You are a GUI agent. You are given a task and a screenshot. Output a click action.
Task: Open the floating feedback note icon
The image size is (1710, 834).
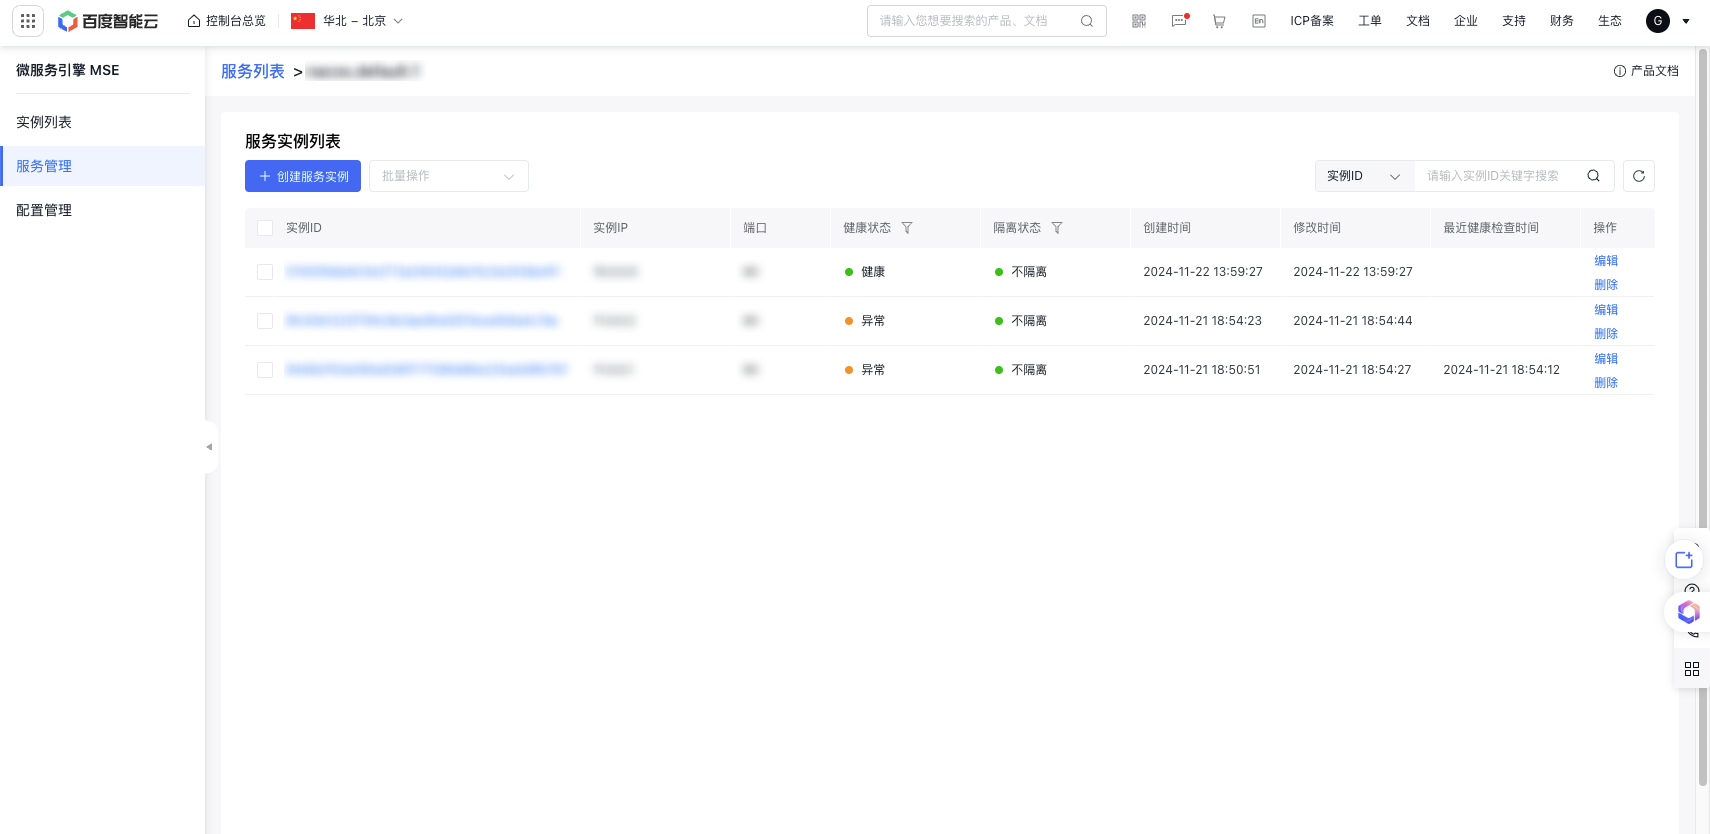(x=1684, y=560)
